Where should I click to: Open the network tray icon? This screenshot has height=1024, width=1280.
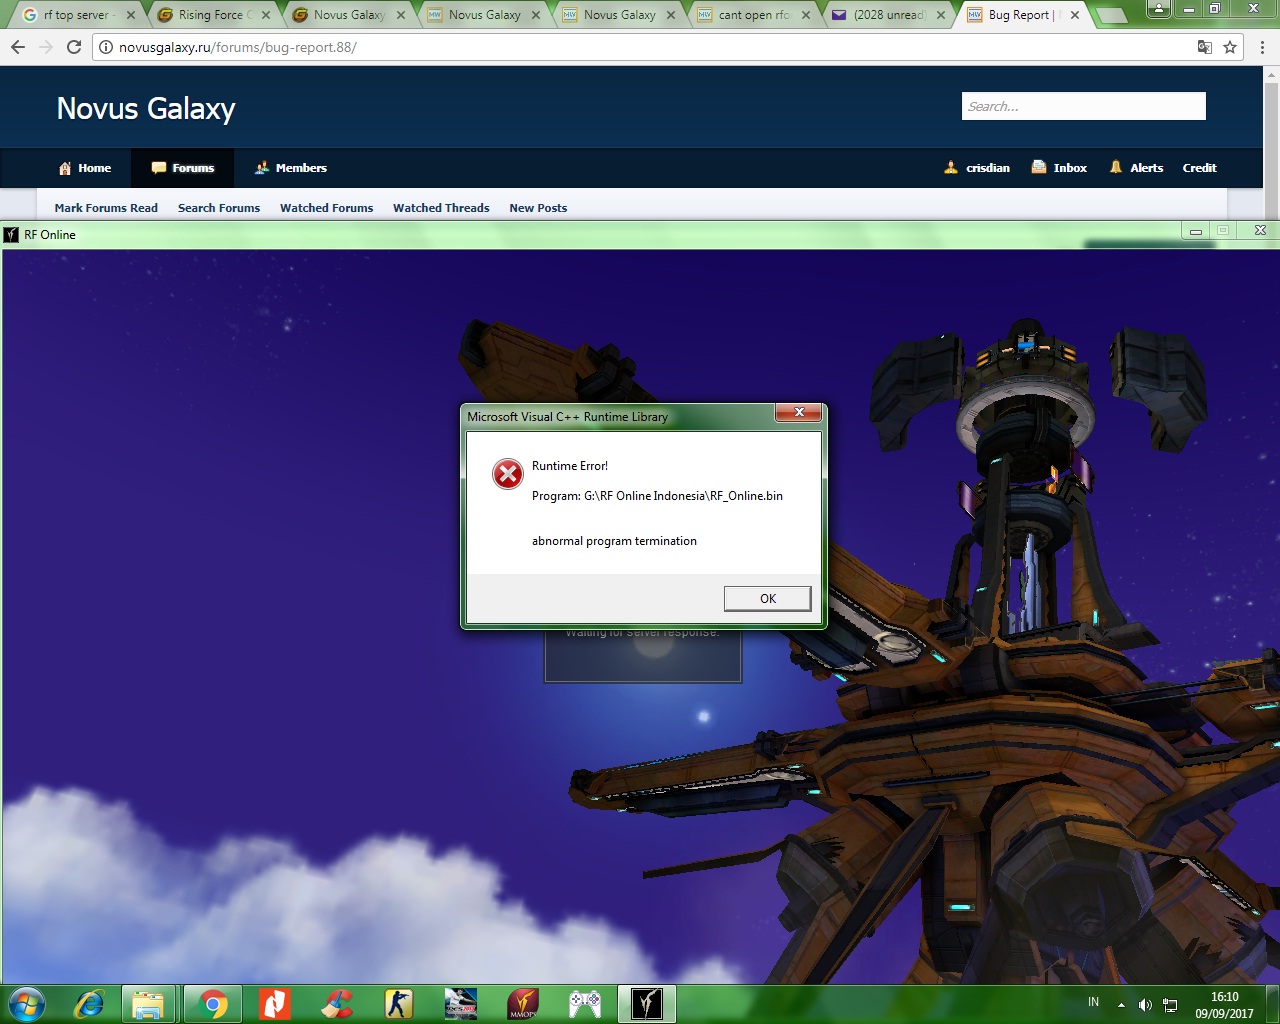[1169, 1005]
